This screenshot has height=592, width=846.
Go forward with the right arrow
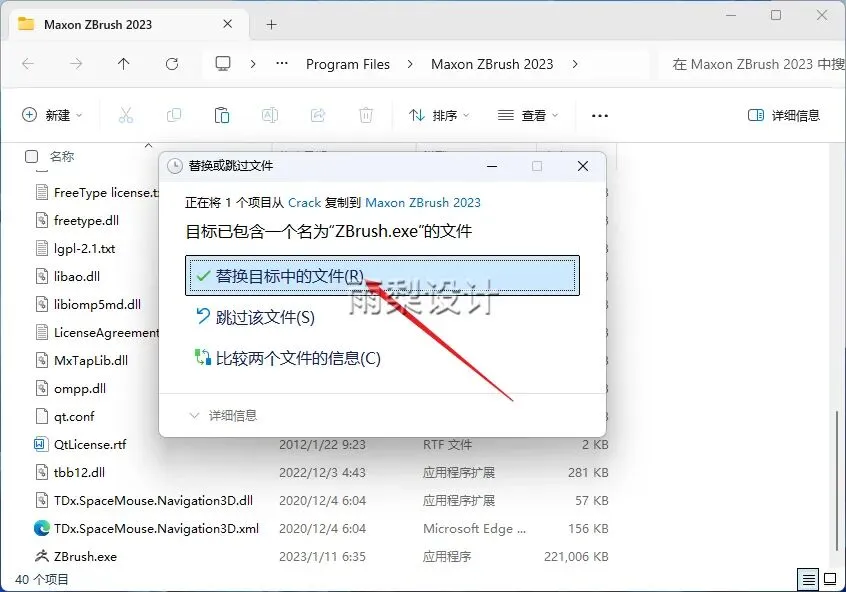click(x=76, y=64)
